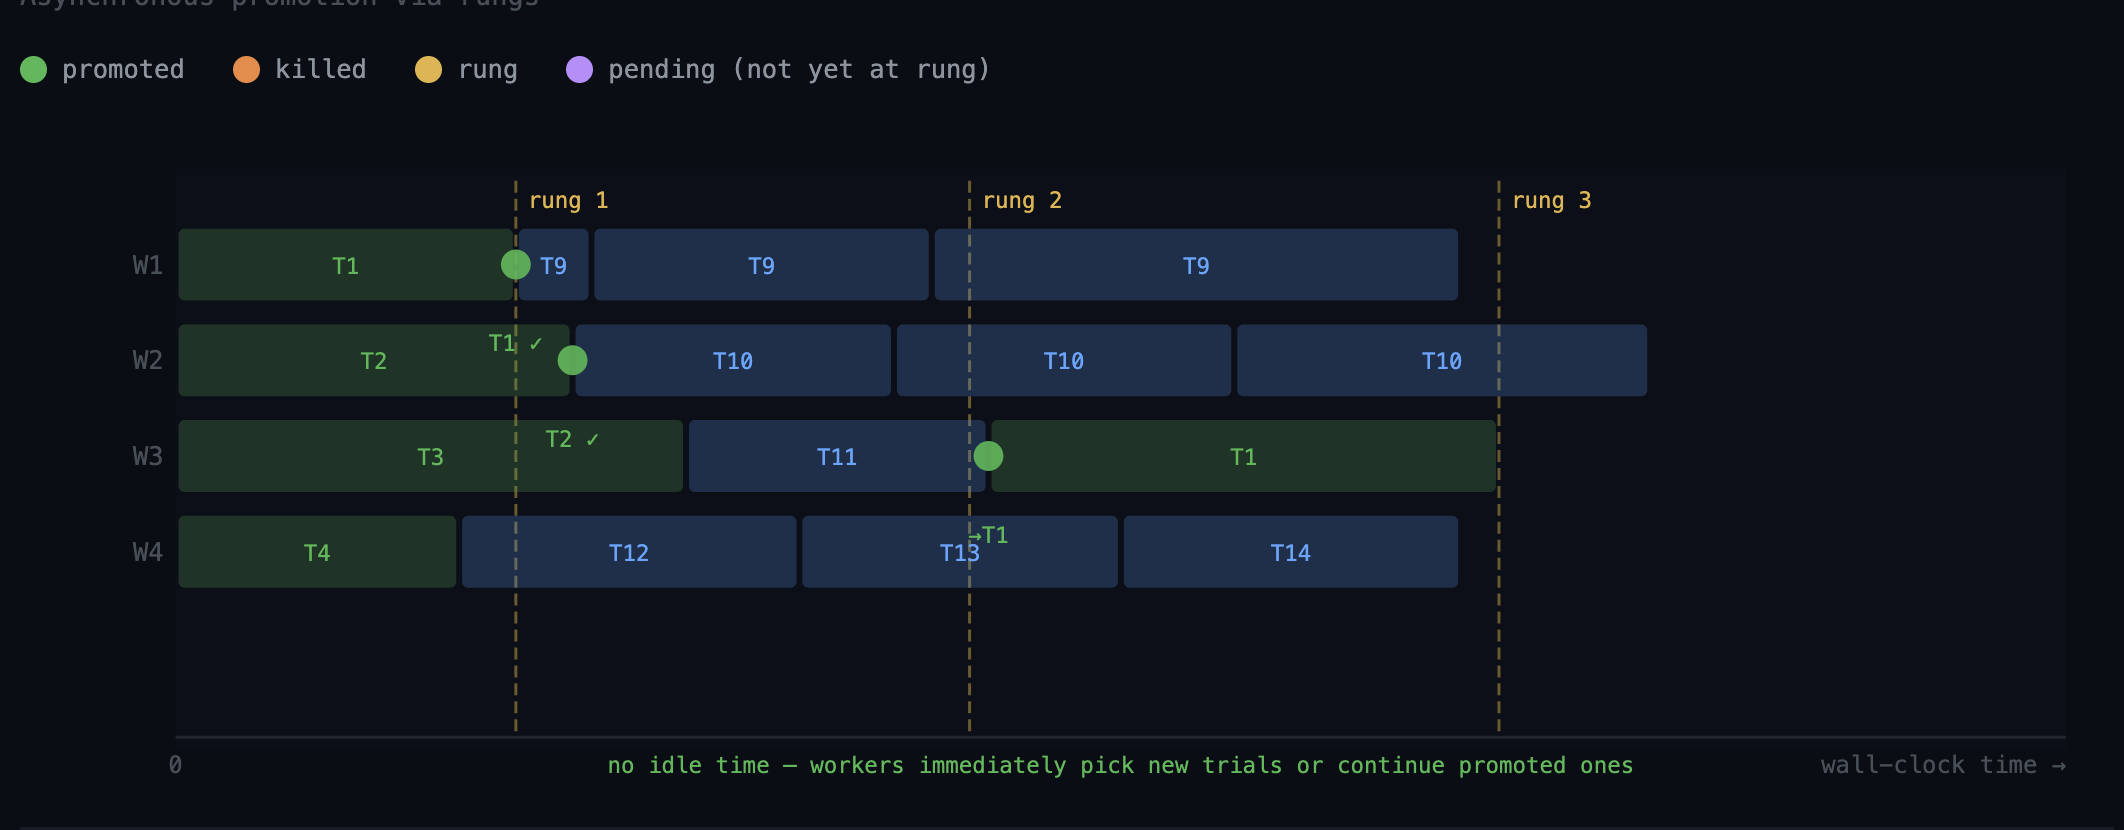Image resolution: width=2124 pixels, height=830 pixels.
Task: Select the rung 1 marker label
Action: point(568,200)
